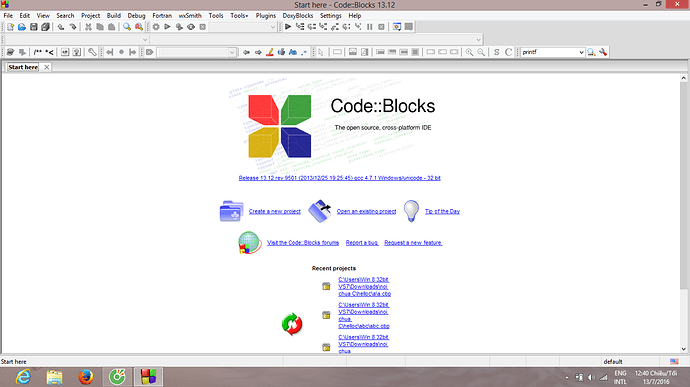The height and width of the screenshot is (387, 690).
Task: Click the Save file floppy icon
Action: [33, 27]
